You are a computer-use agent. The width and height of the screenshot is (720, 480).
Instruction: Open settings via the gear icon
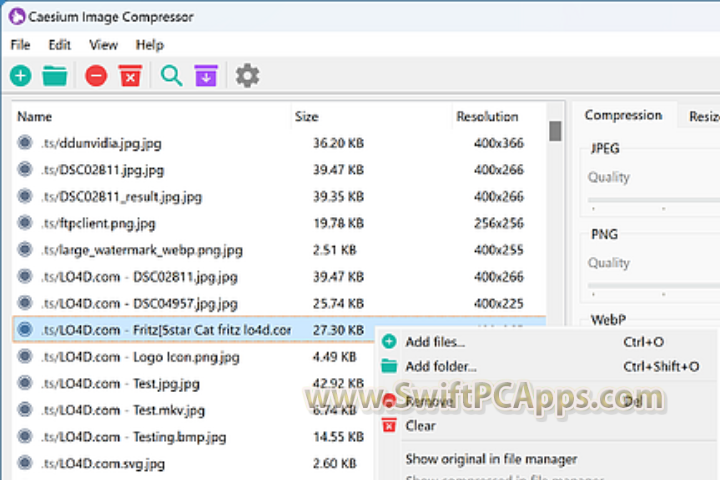248,76
